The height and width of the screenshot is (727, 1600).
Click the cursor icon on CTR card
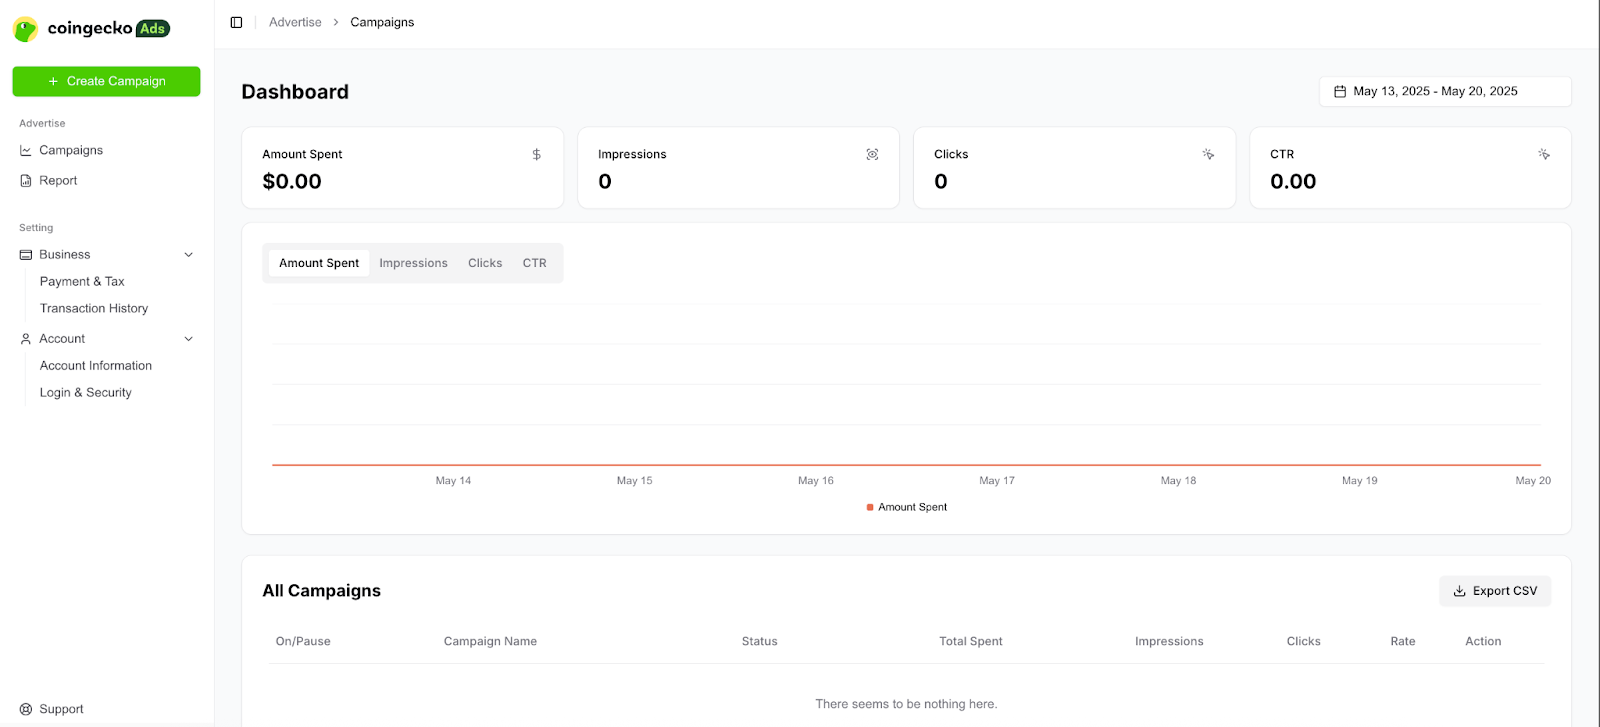tap(1544, 154)
